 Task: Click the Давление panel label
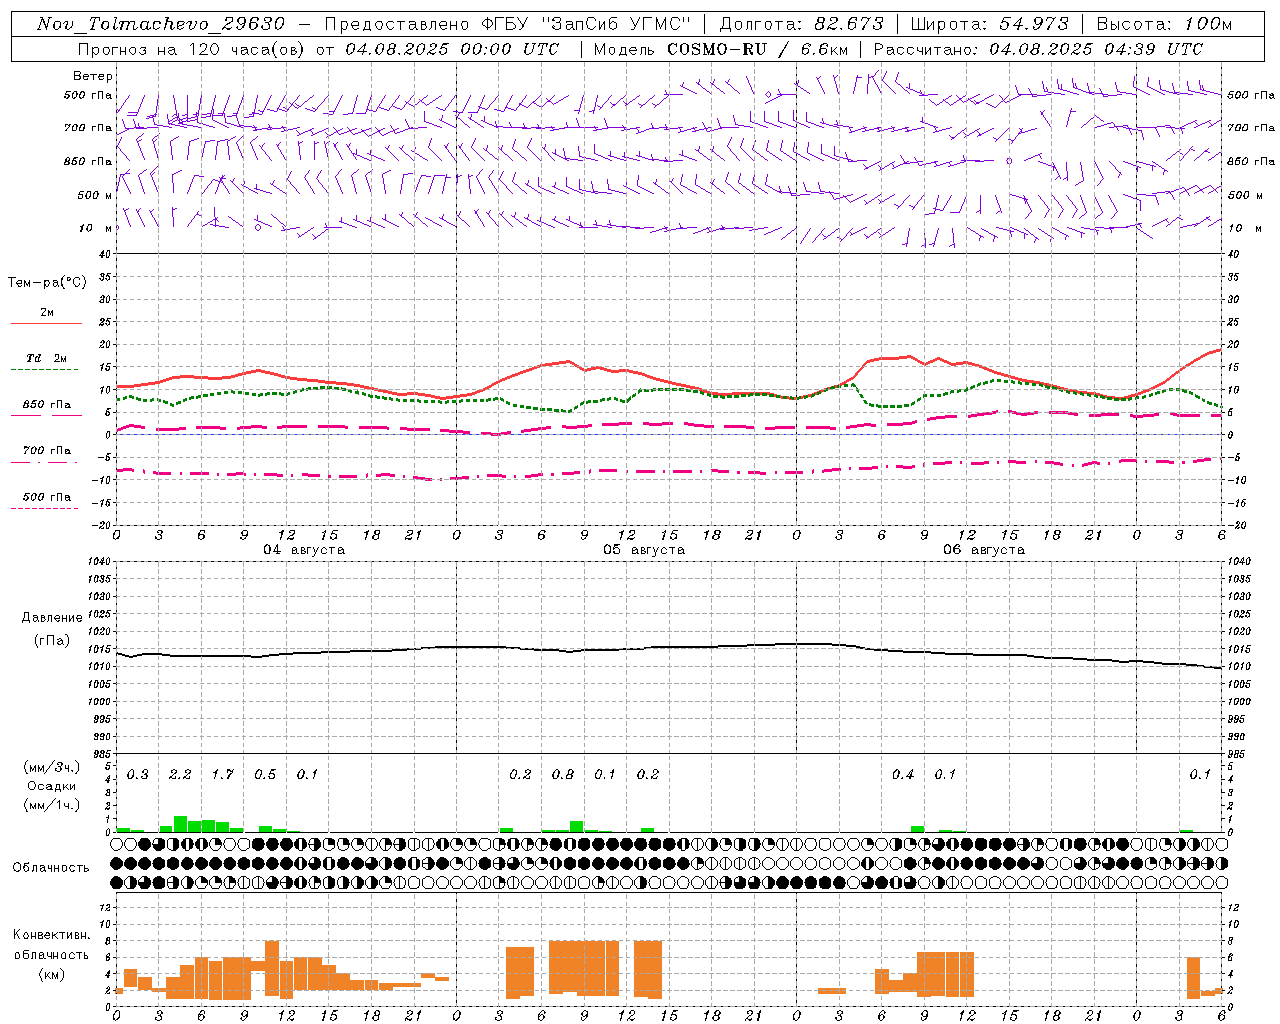pos(52,618)
